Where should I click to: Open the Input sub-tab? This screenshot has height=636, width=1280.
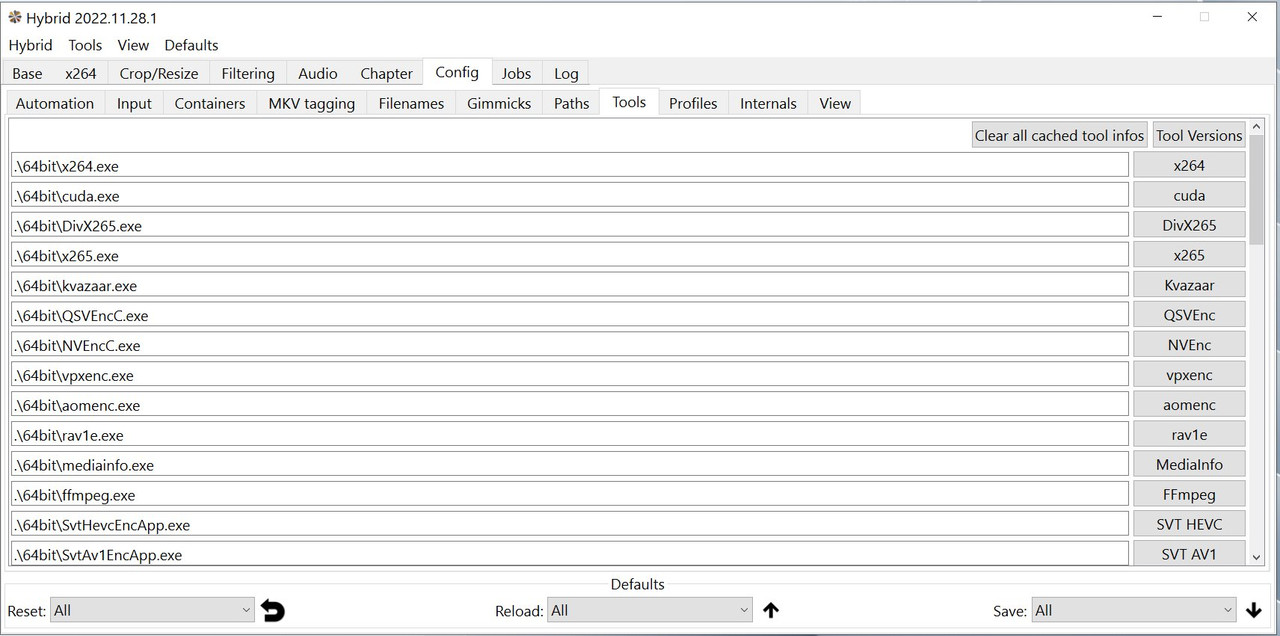134,103
